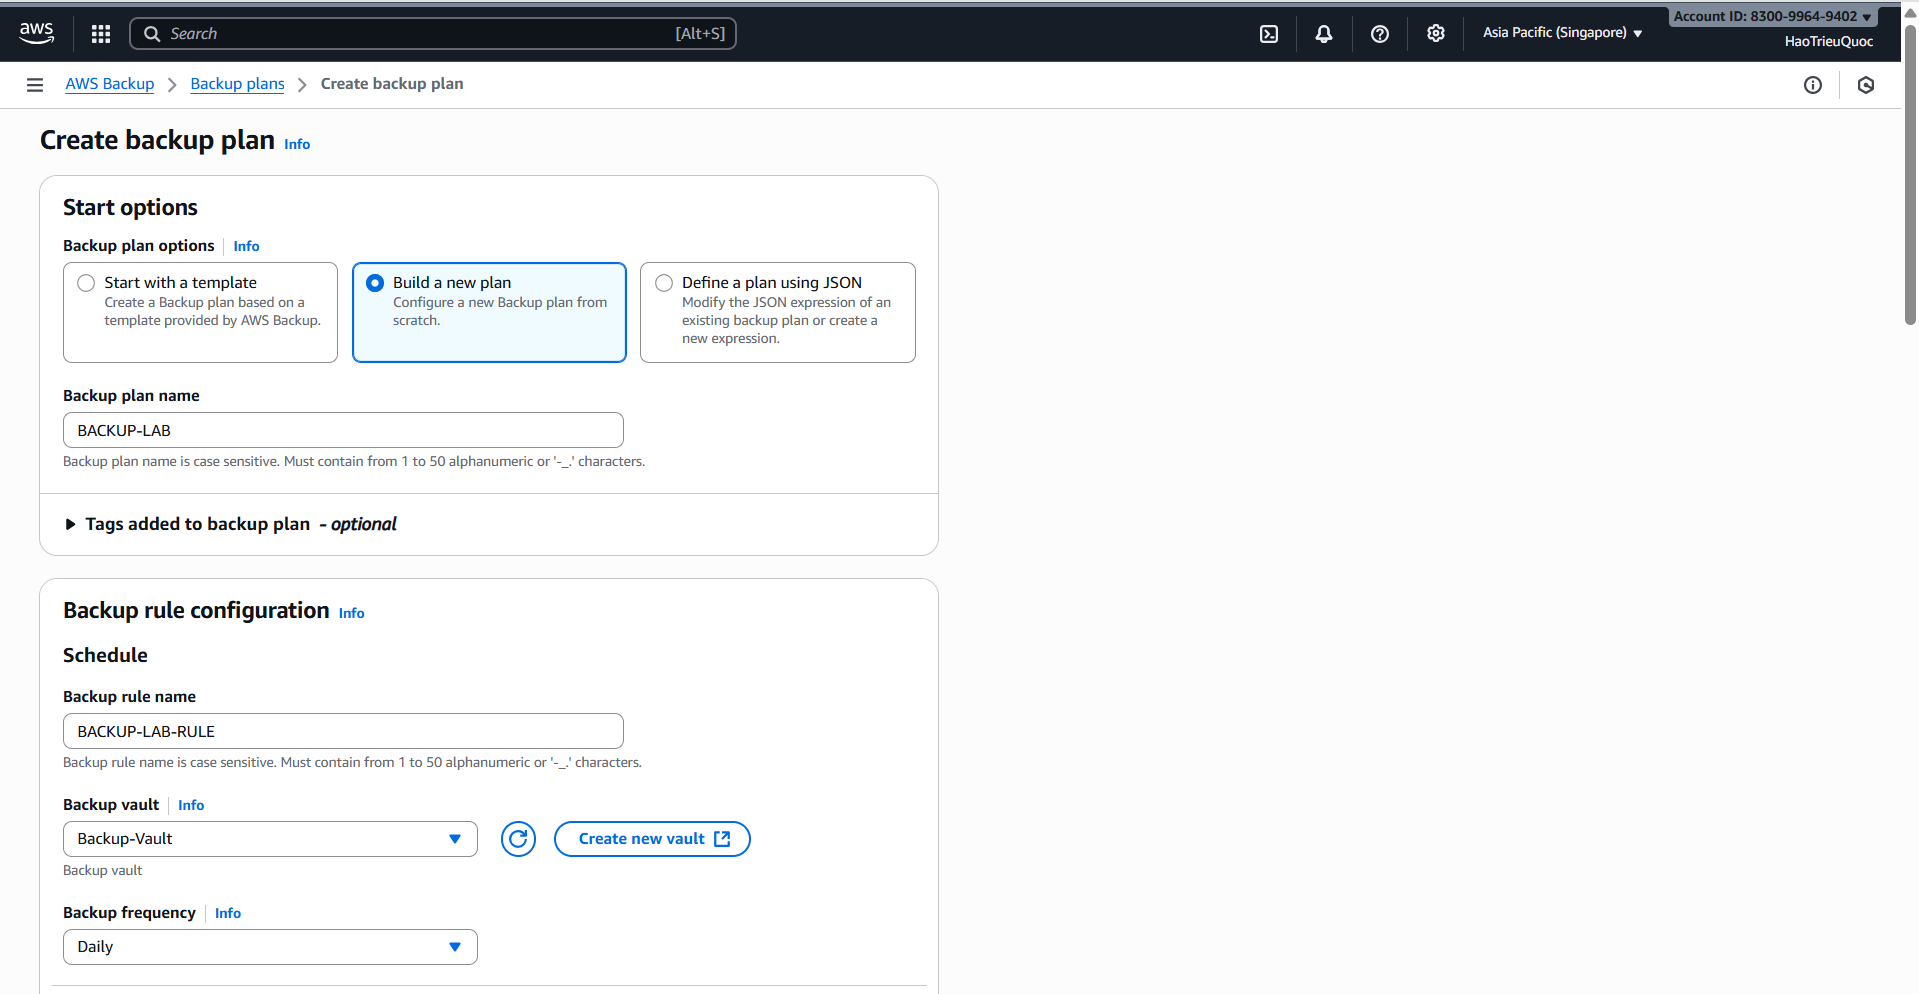Navigate to Backup plans breadcrumb link
1919x994 pixels.
click(x=236, y=84)
